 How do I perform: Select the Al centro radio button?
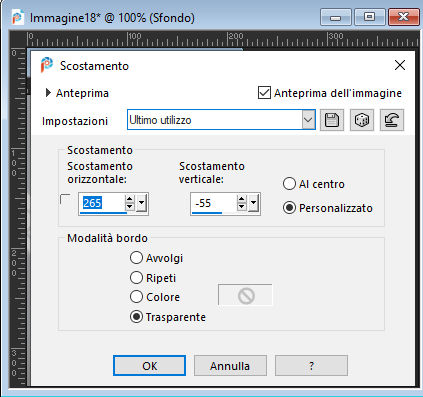289,184
